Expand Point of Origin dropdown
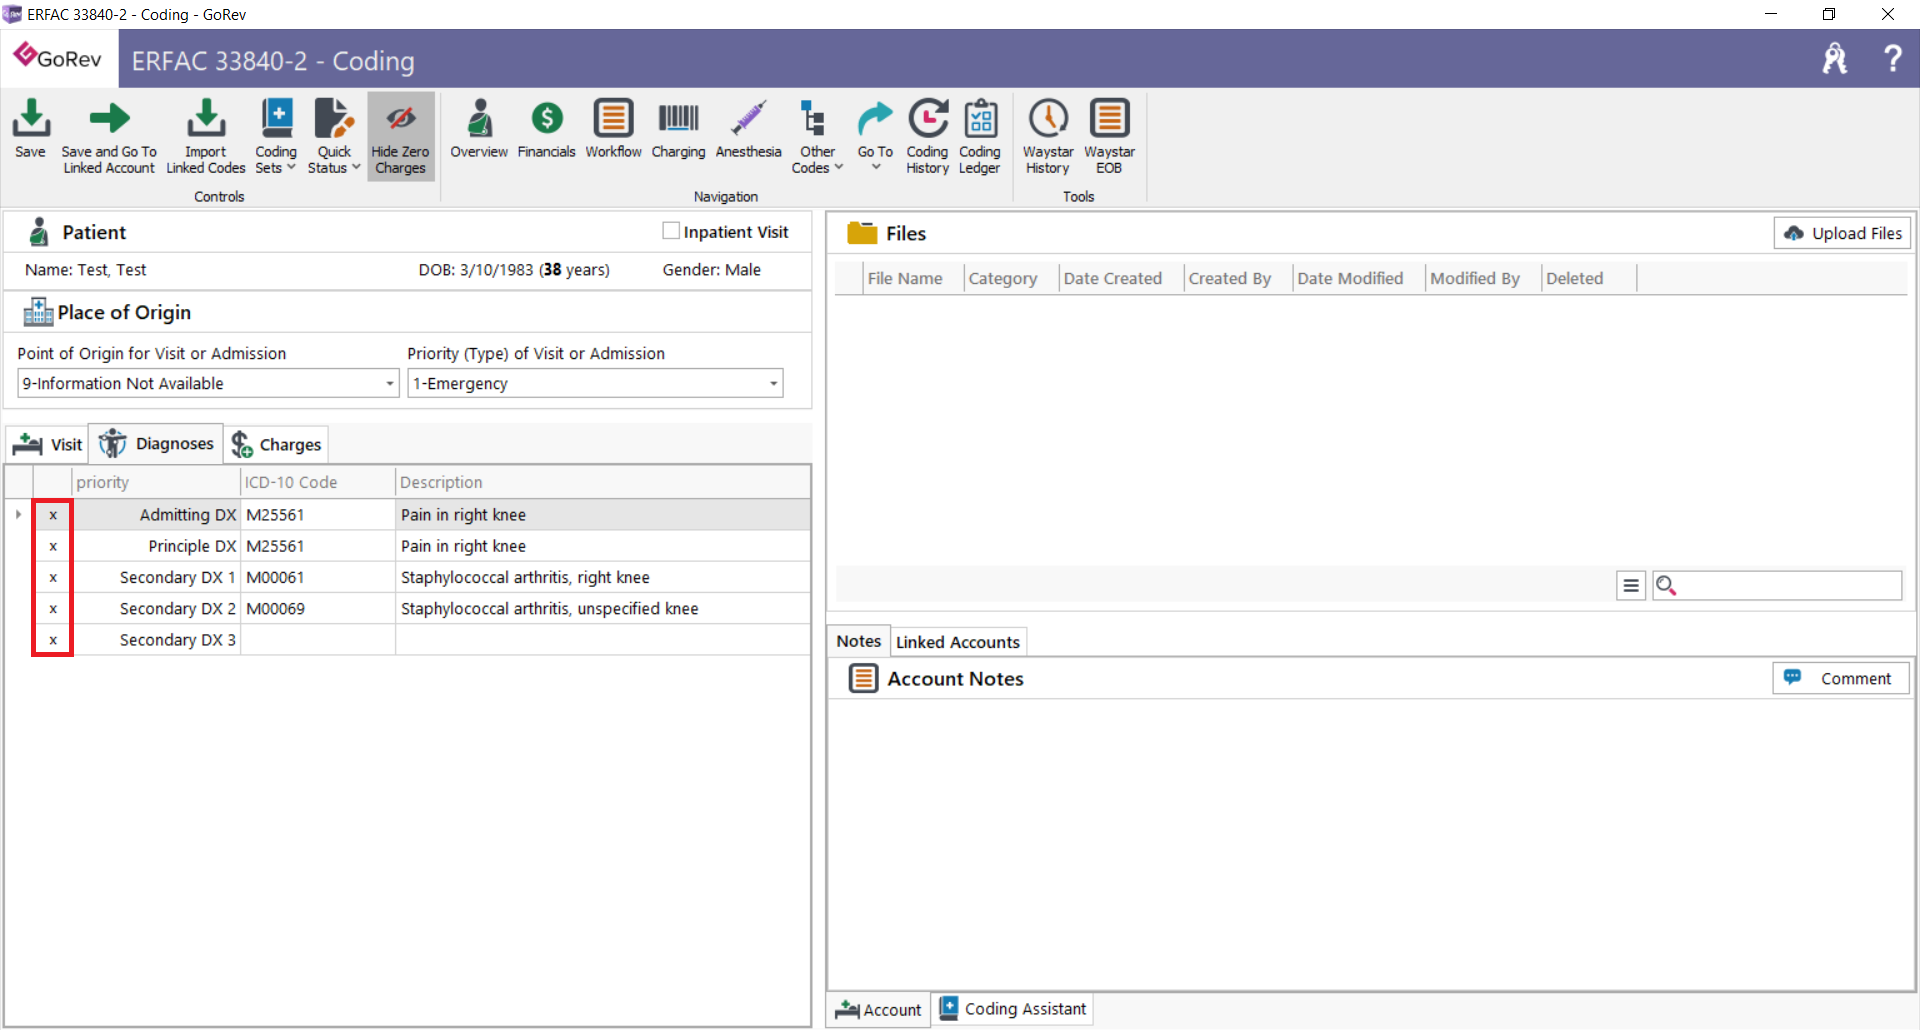This screenshot has width=1920, height=1030. [x=389, y=384]
